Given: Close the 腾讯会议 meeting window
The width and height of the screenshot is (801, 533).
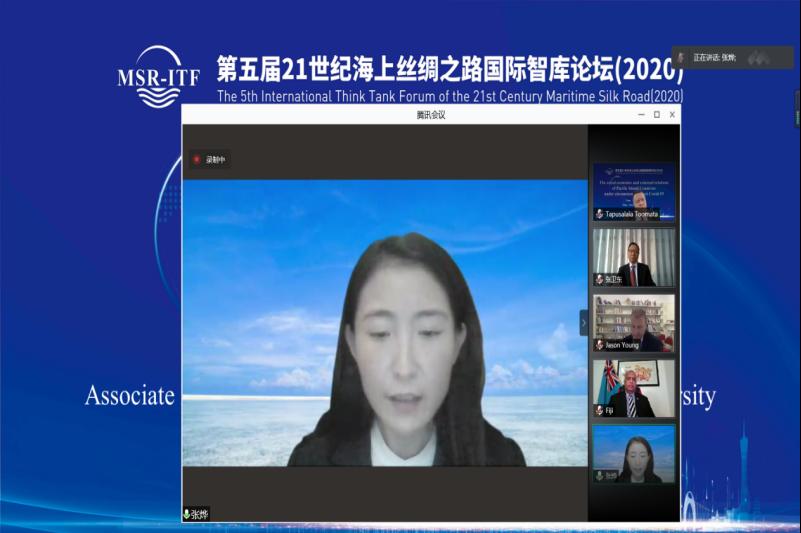Looking at the screenshot, I should coord(672,115).
